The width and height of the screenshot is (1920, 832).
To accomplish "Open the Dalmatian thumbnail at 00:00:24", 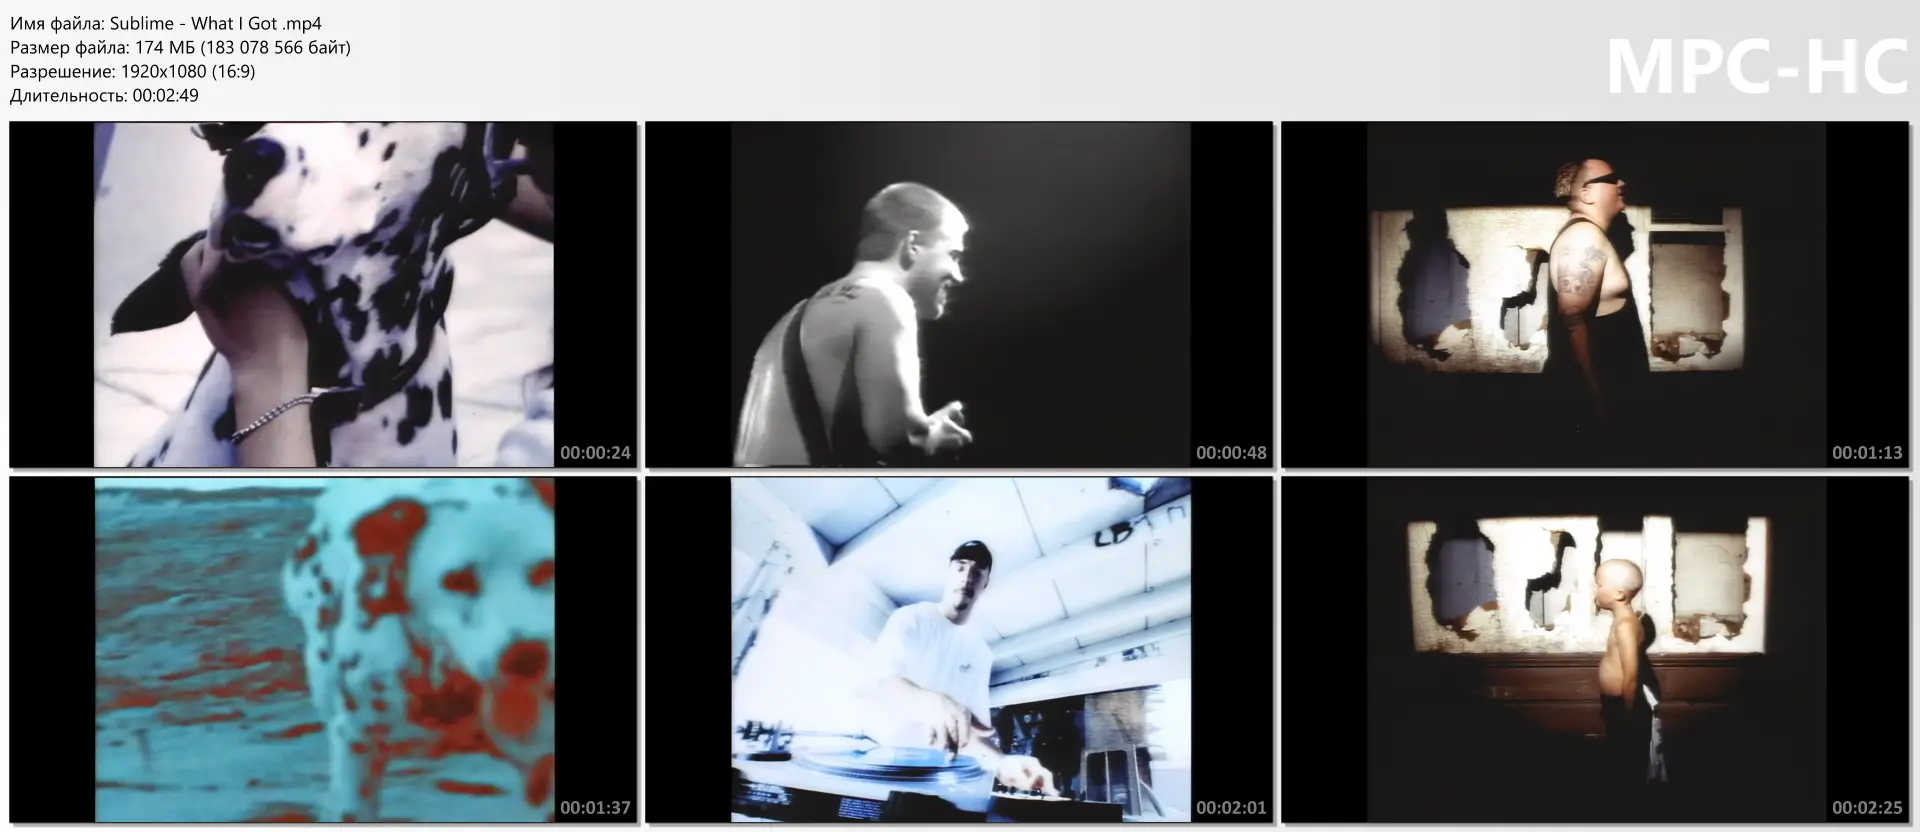I will click(x=323, y=294).
